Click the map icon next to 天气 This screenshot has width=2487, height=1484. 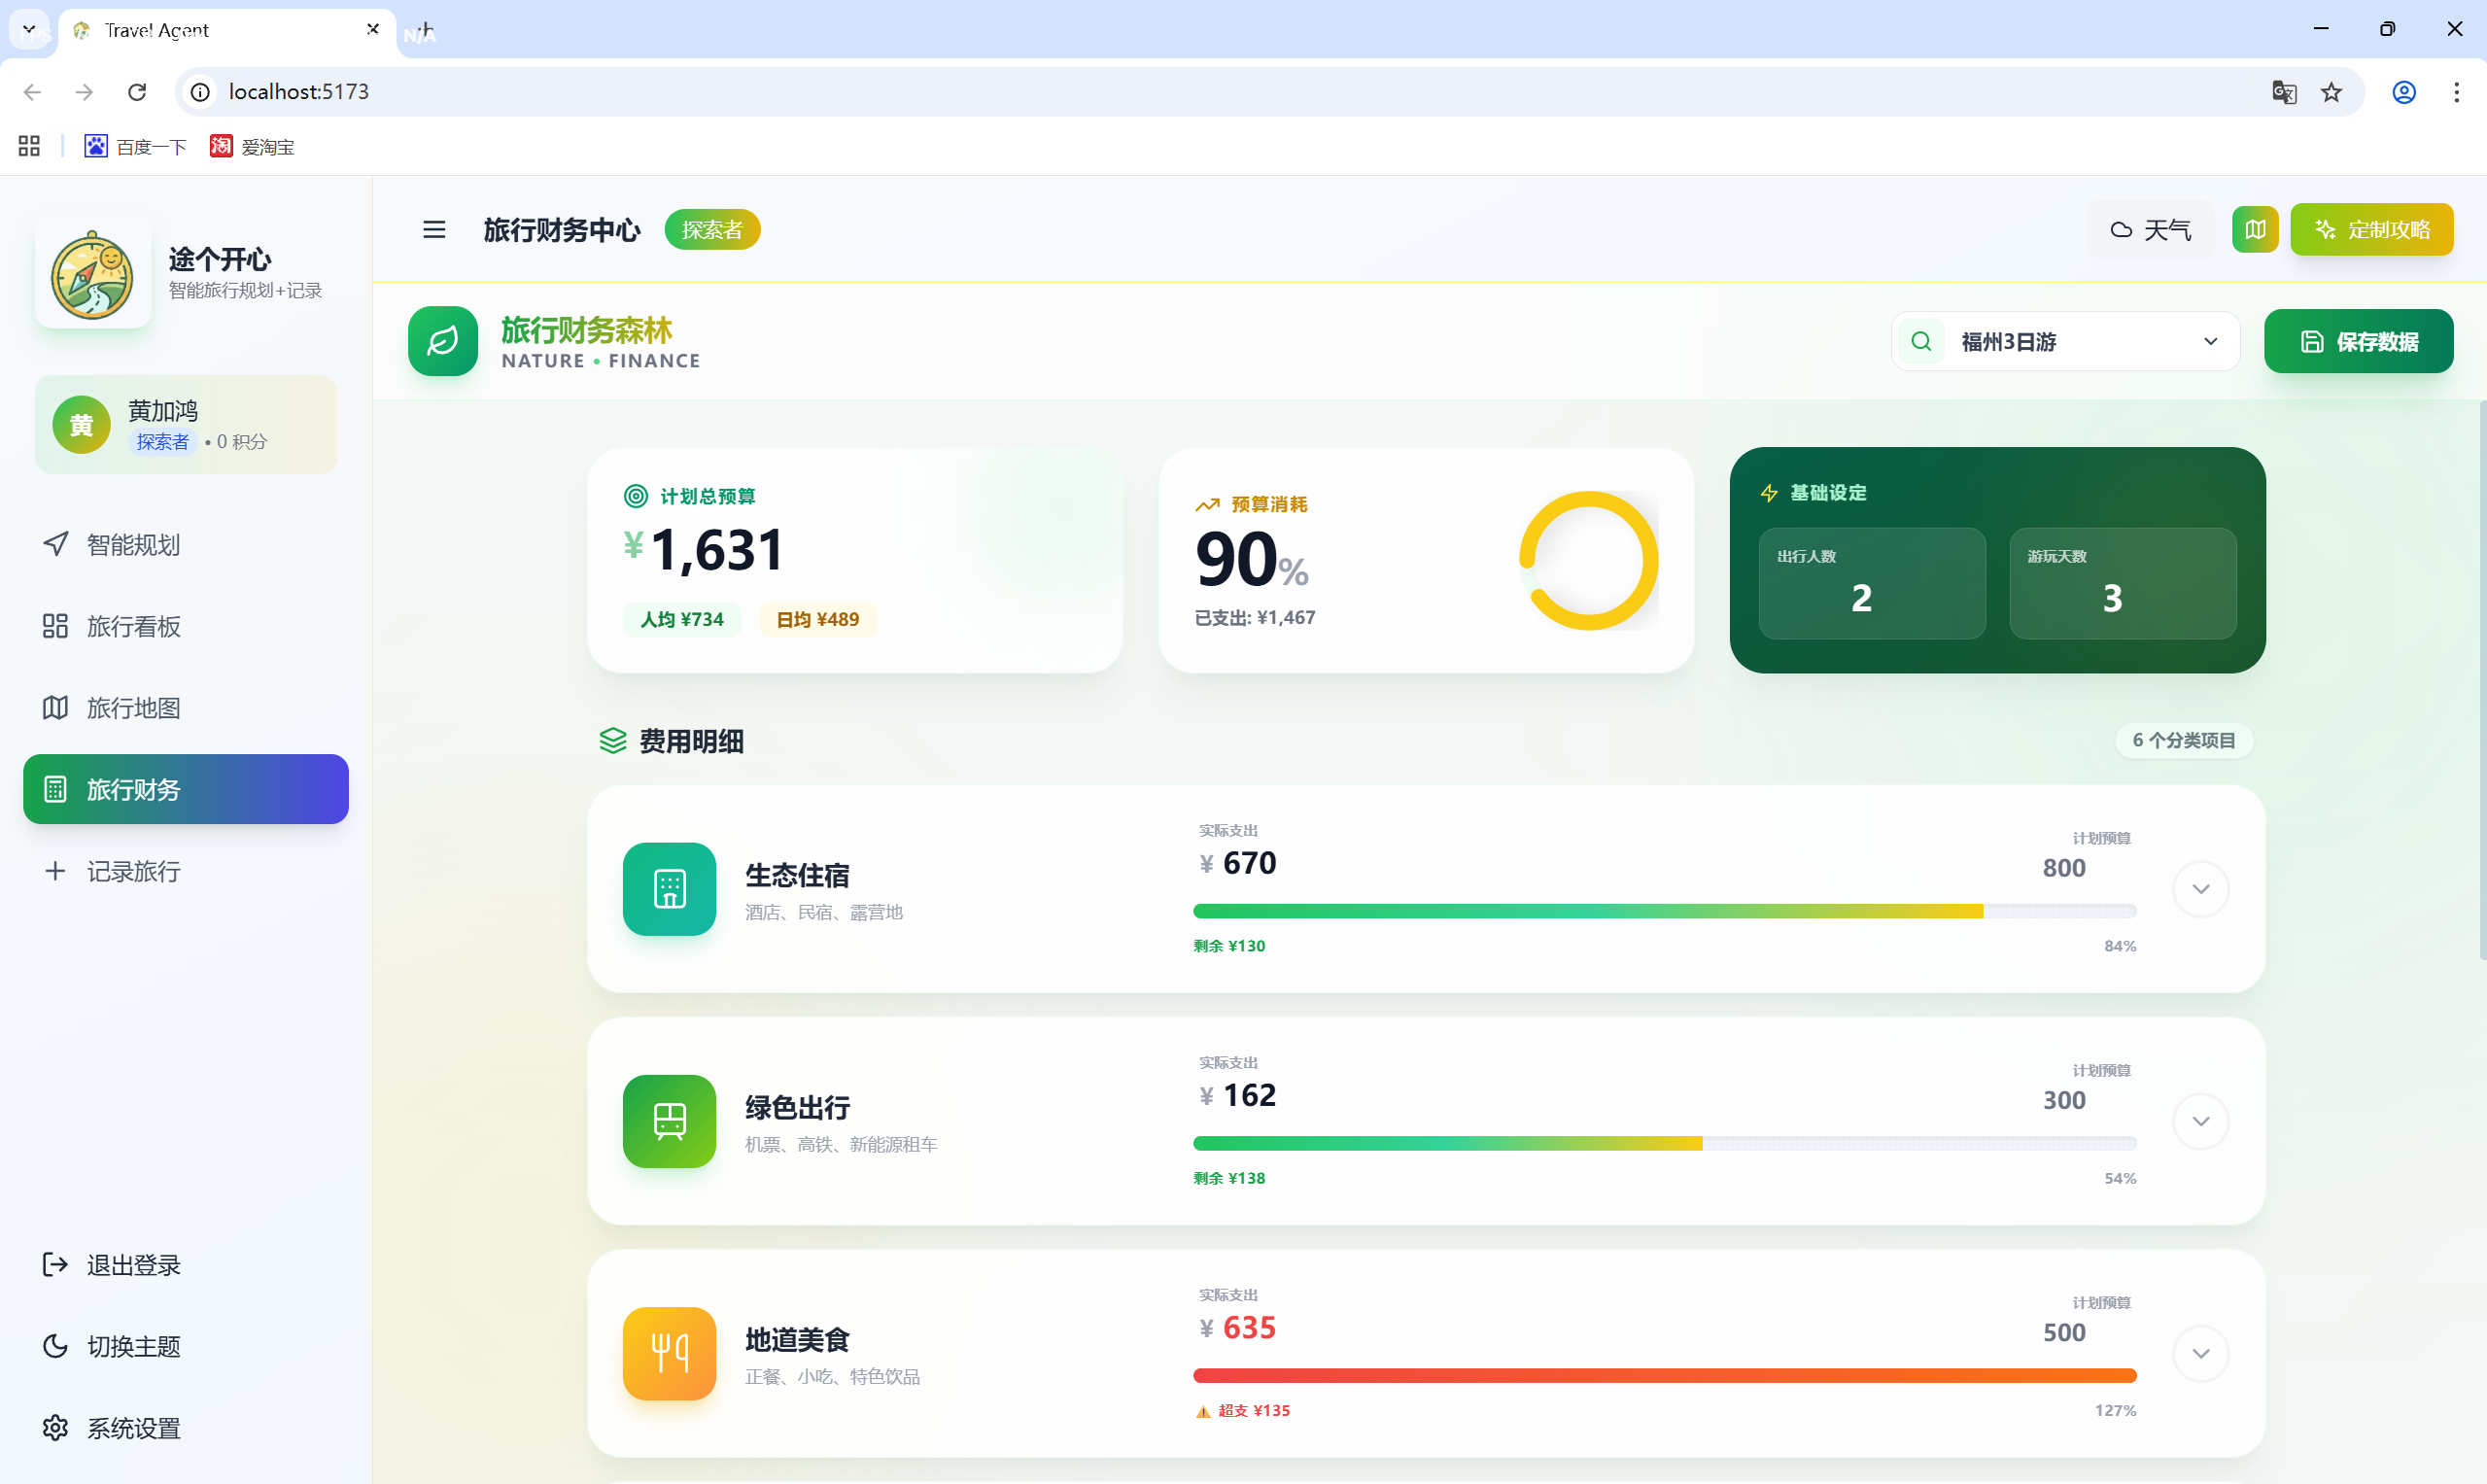pos(2255,229)
